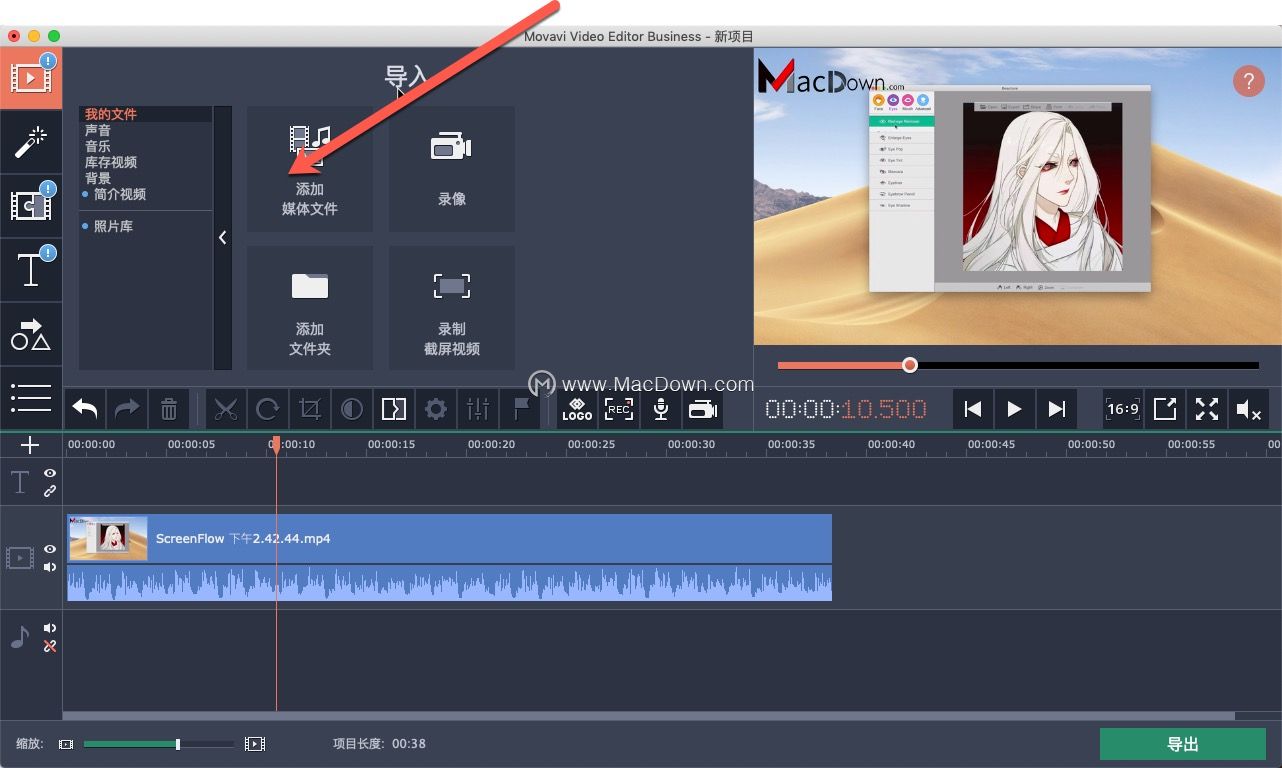Click the 导出 export button

point(1183,744)
